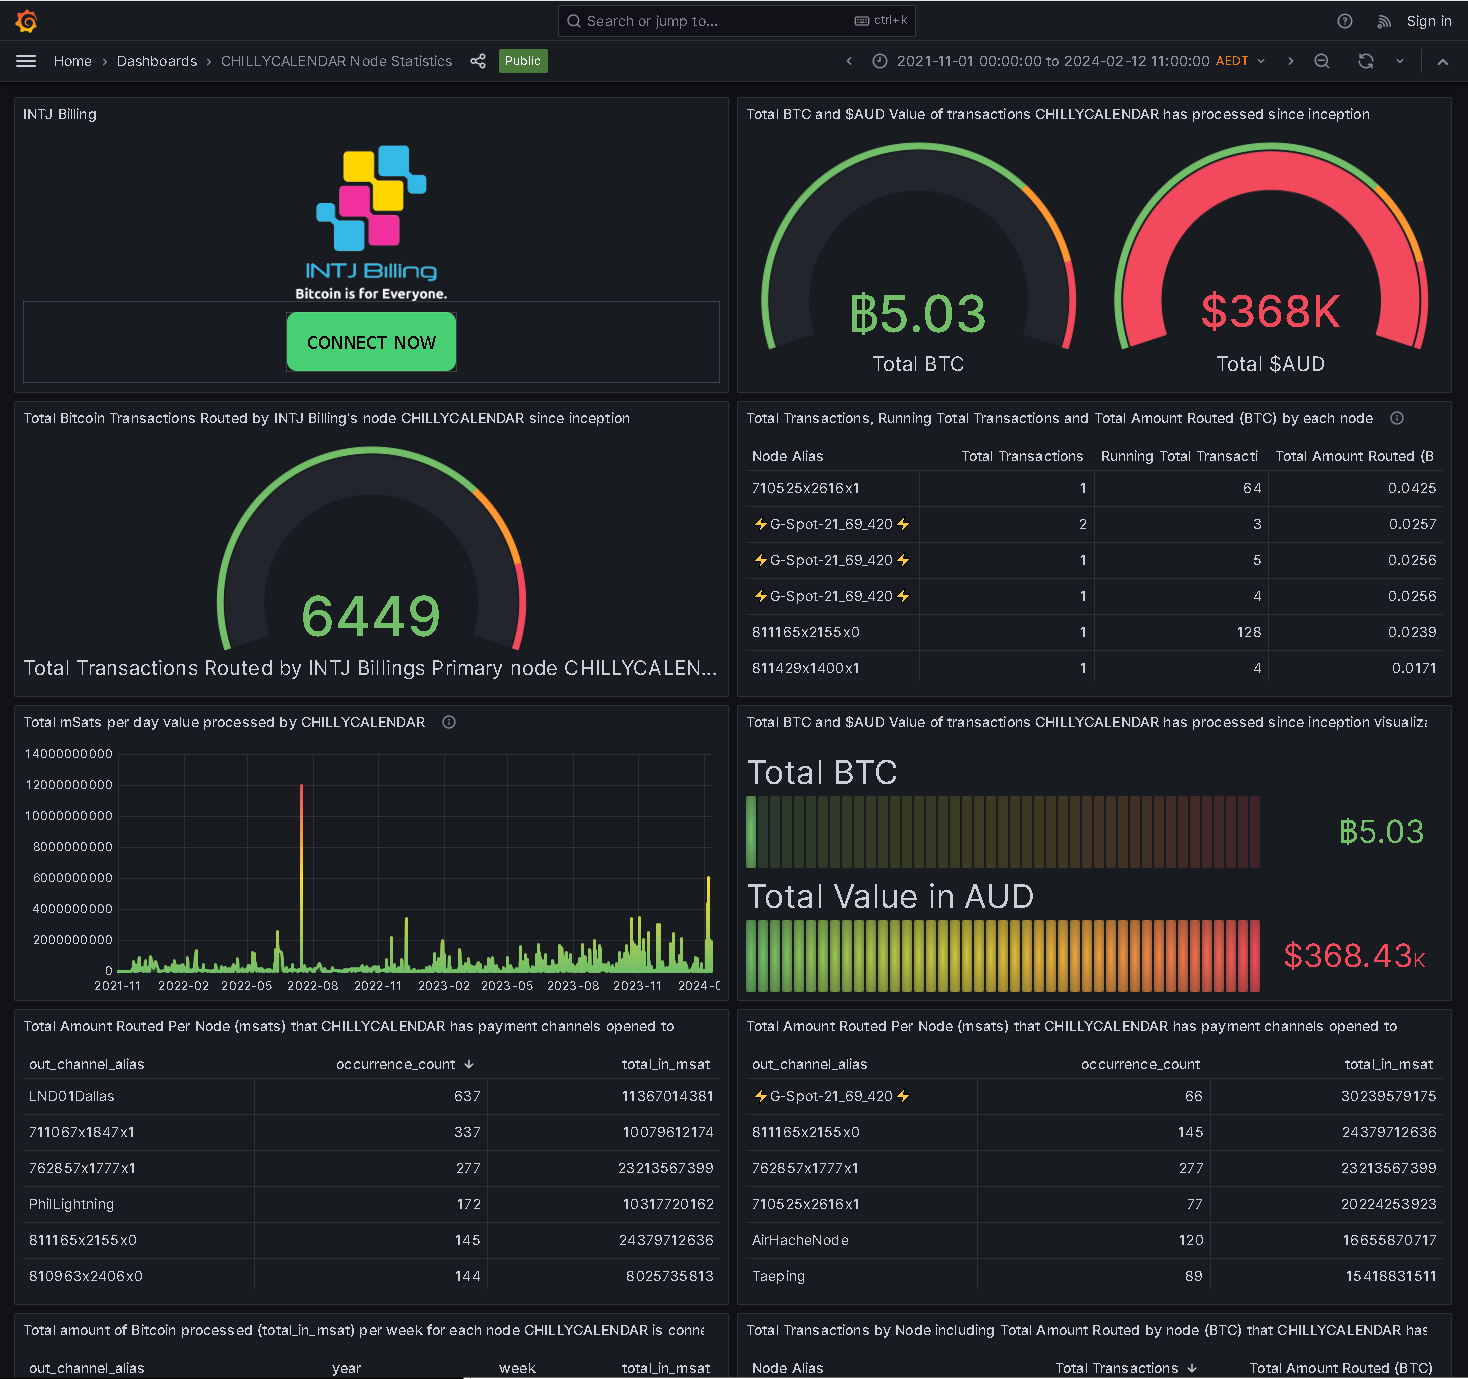Click the Total BTC bar gauge
This screenshot has width=1468, height=1379.
(1003, 832)
